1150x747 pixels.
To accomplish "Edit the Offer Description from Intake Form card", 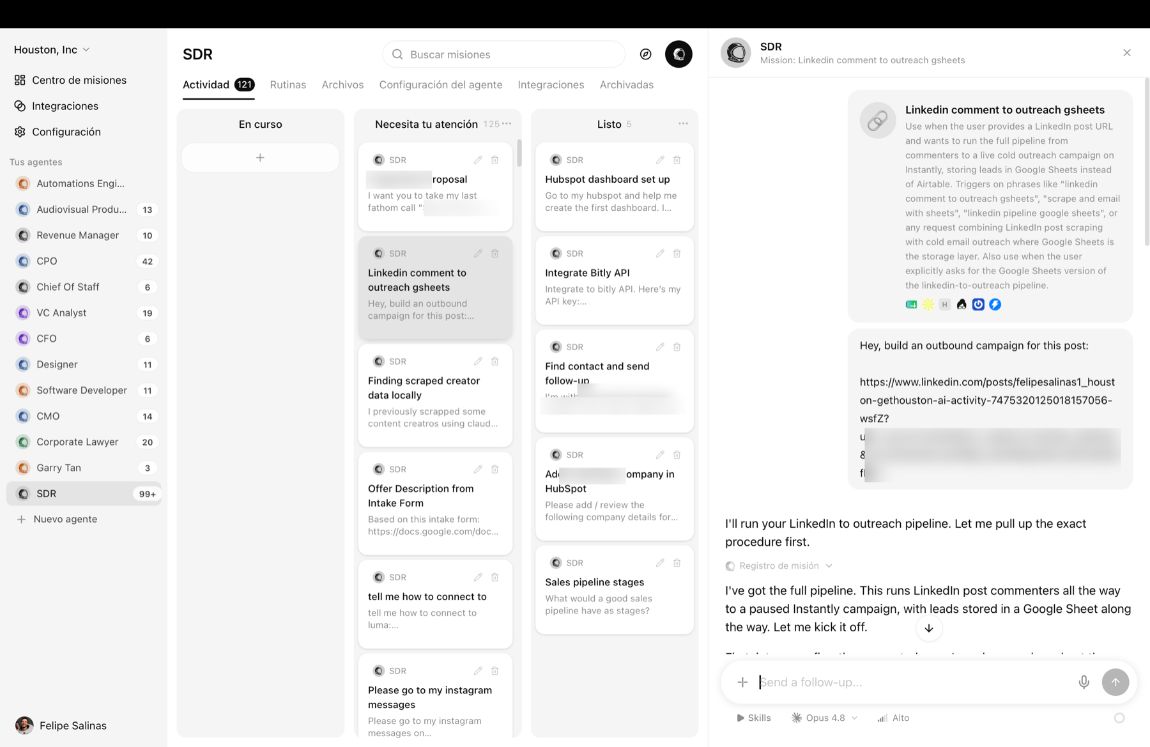I will 477,469.
